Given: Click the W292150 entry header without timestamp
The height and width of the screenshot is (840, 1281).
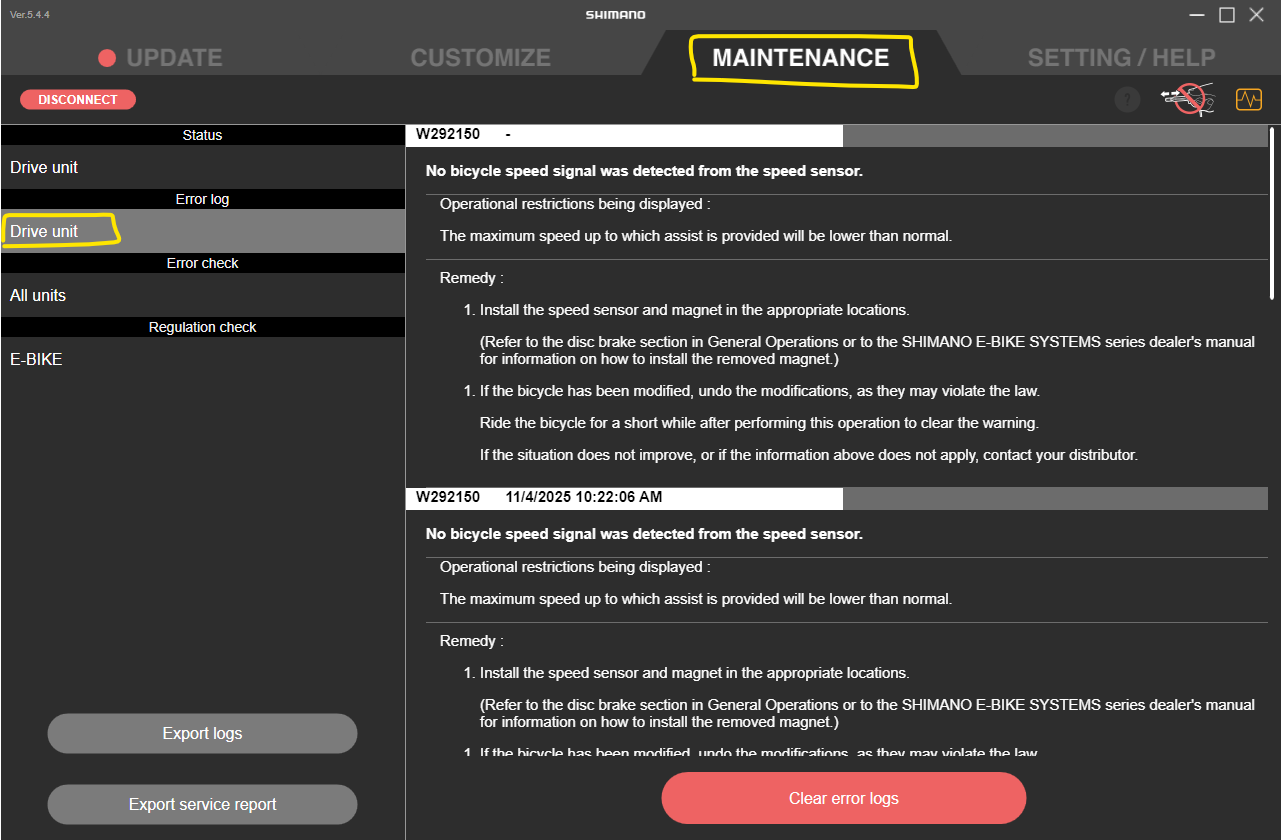Looking at the screenshot, I should (x=836, y=135).
